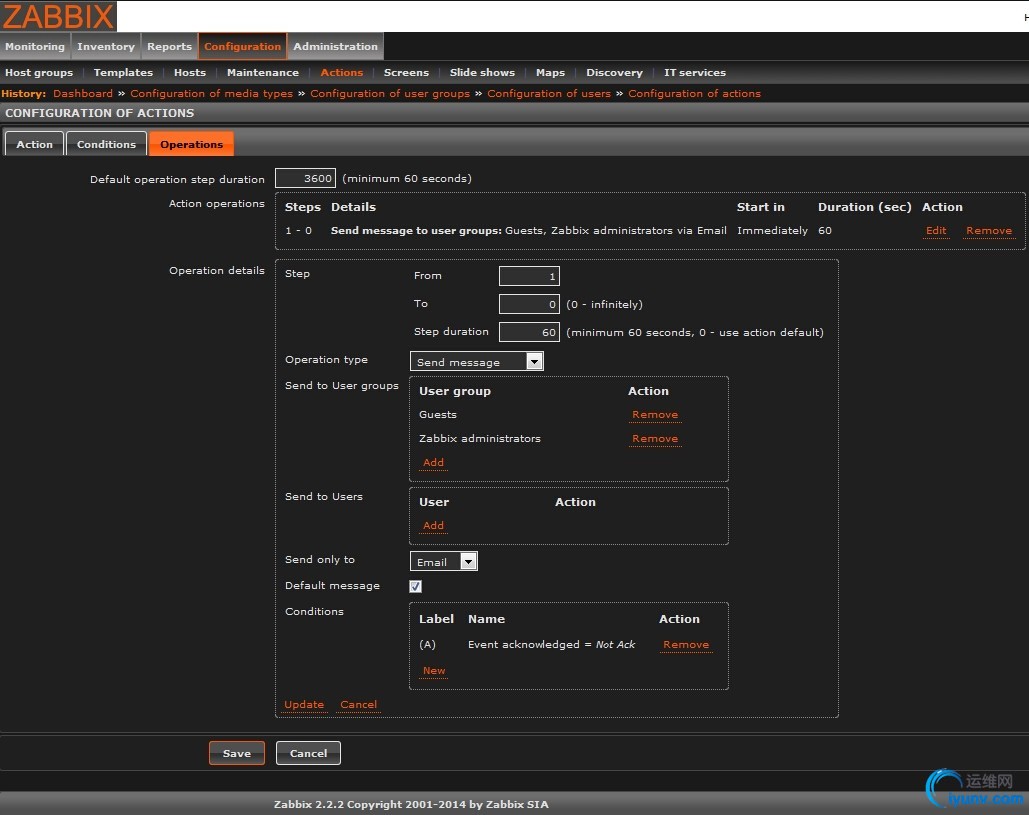Go to Hosts submenu

(190, 72)
